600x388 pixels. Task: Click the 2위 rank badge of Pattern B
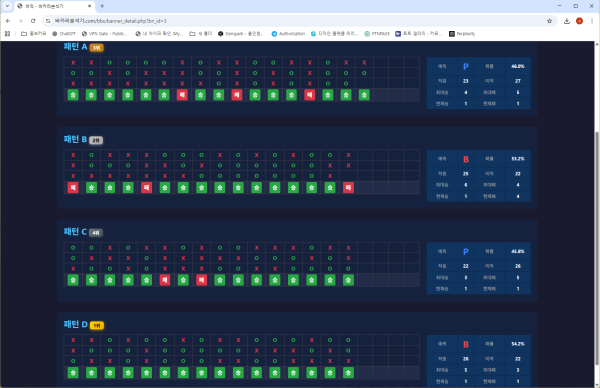pos(96,140)
